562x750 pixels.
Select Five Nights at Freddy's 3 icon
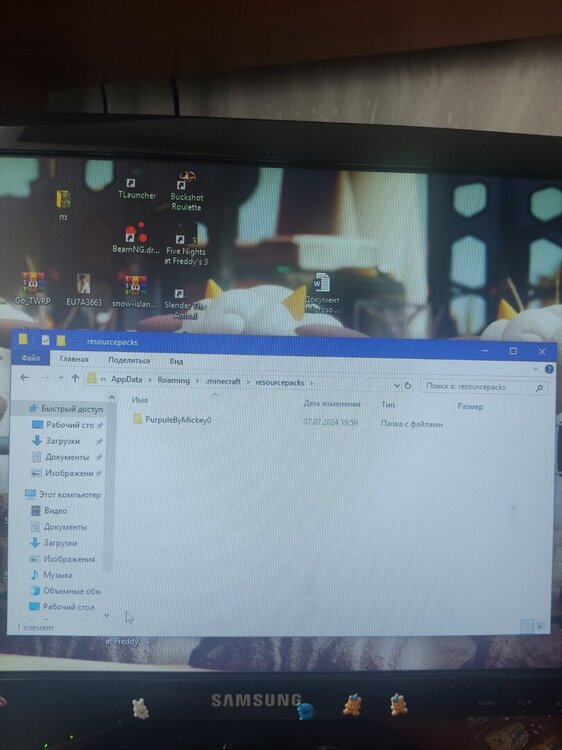186,248
